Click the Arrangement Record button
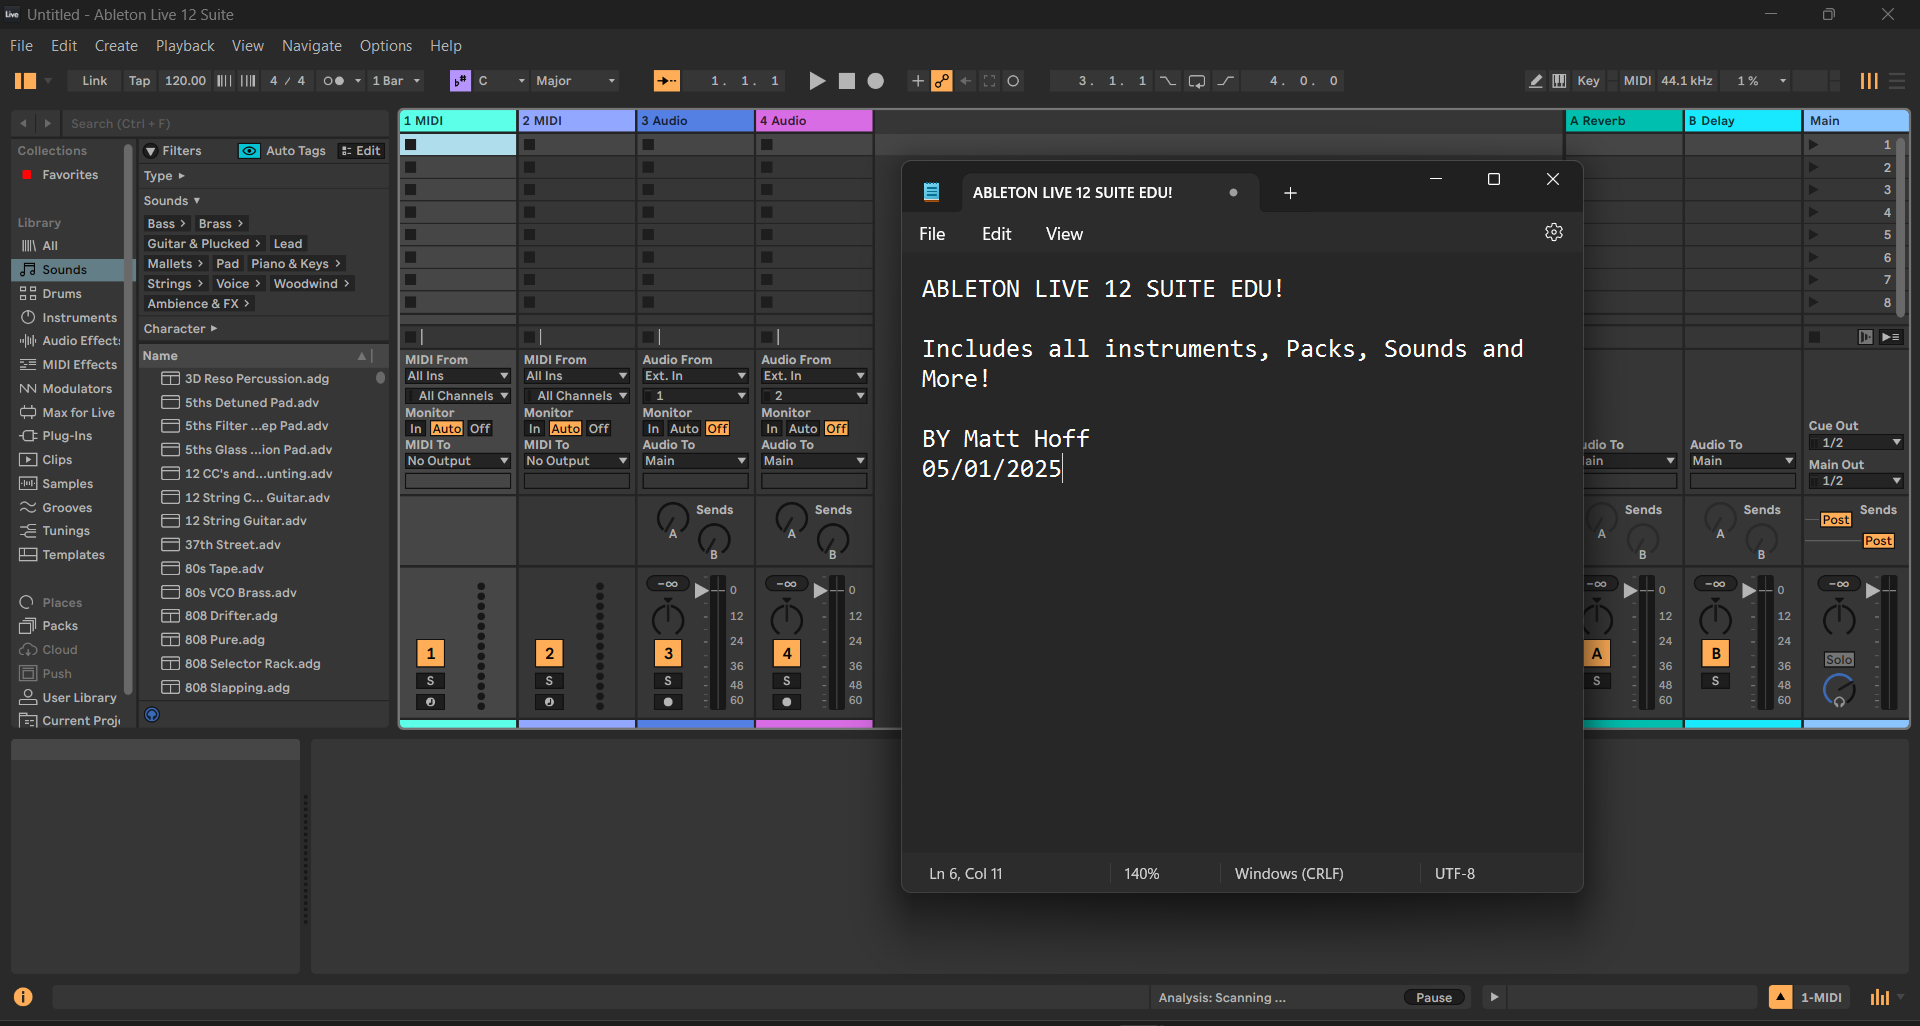The image size is (1920, 1026). tap(876, 81)
